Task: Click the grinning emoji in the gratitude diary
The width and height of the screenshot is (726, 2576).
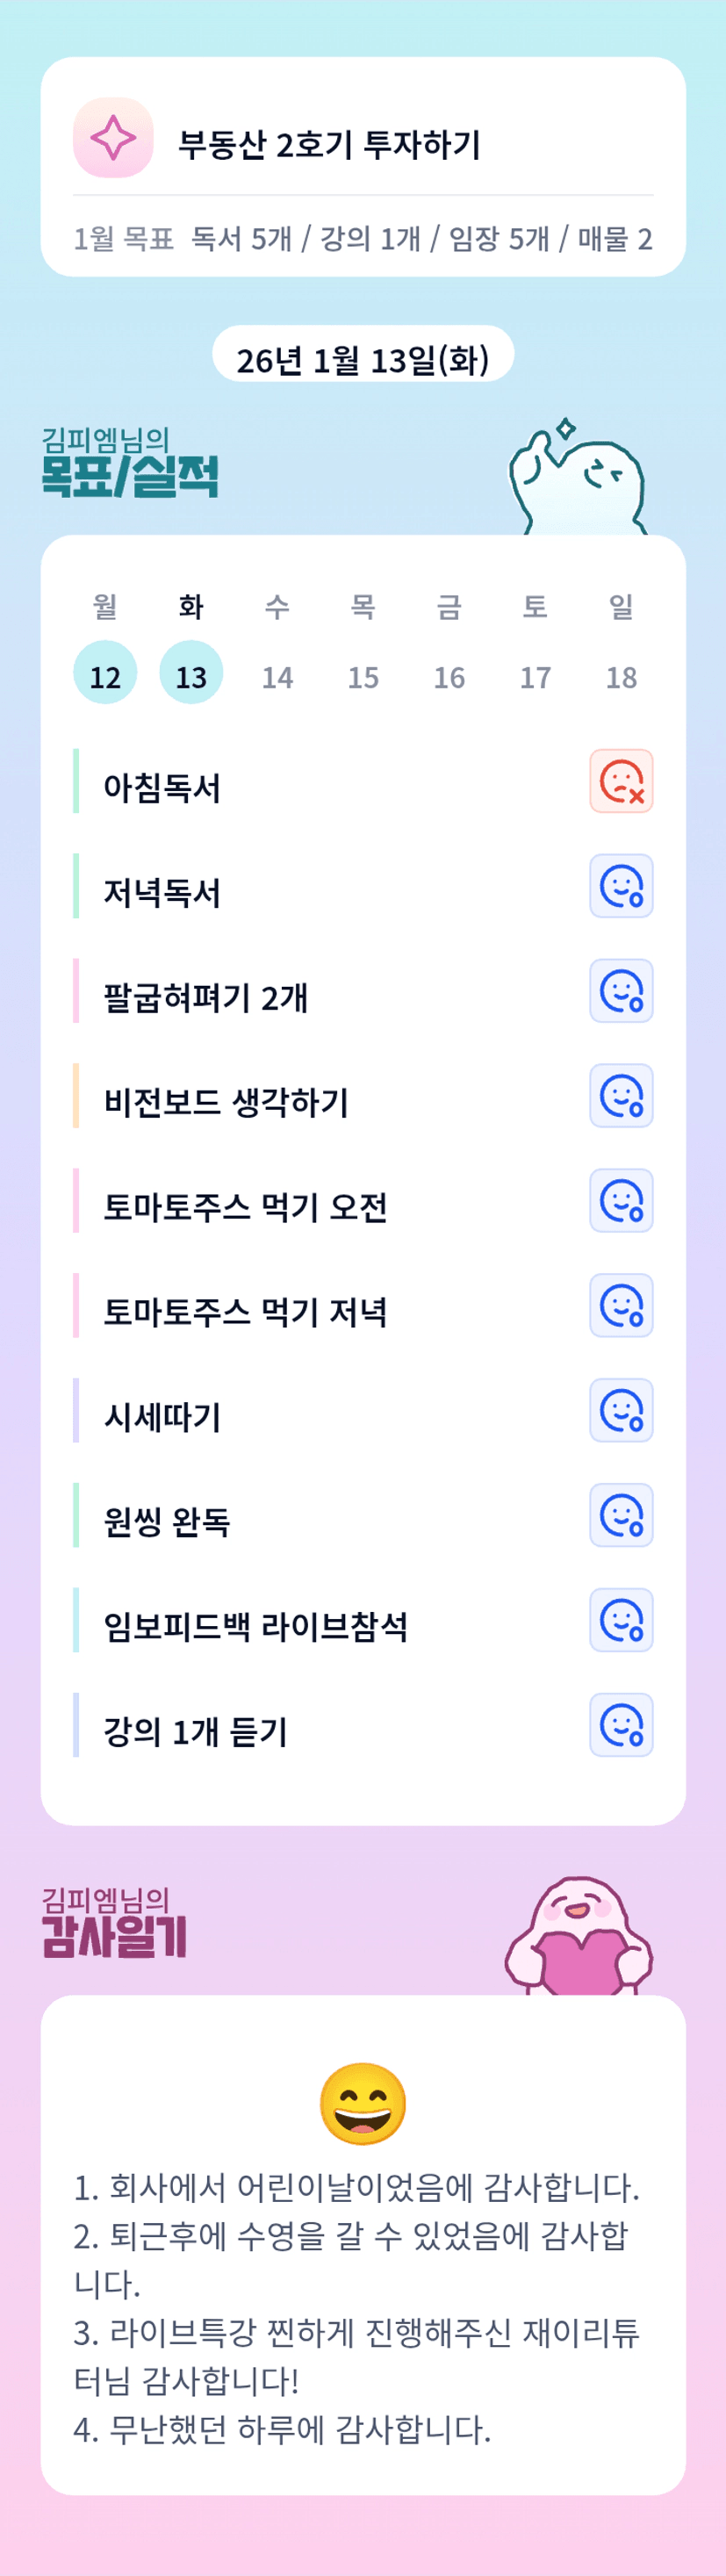Action: (x=363, y=2104)
